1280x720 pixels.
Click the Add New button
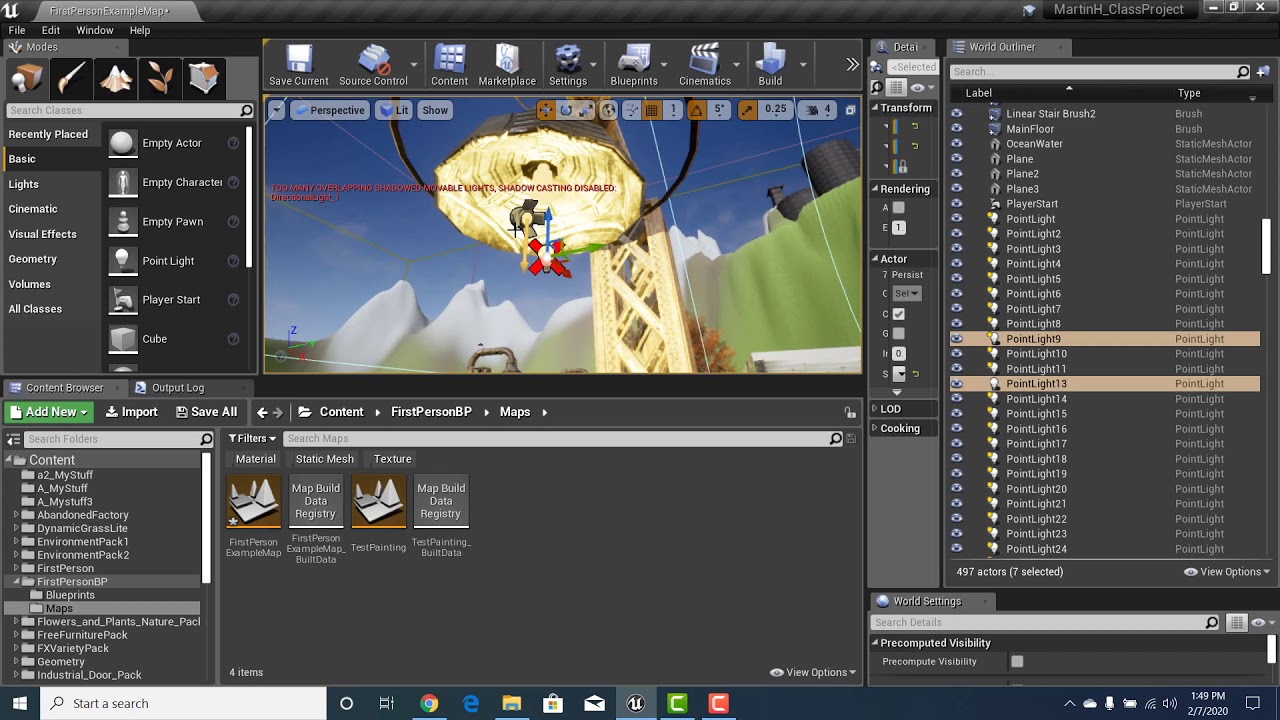point(49,412)
